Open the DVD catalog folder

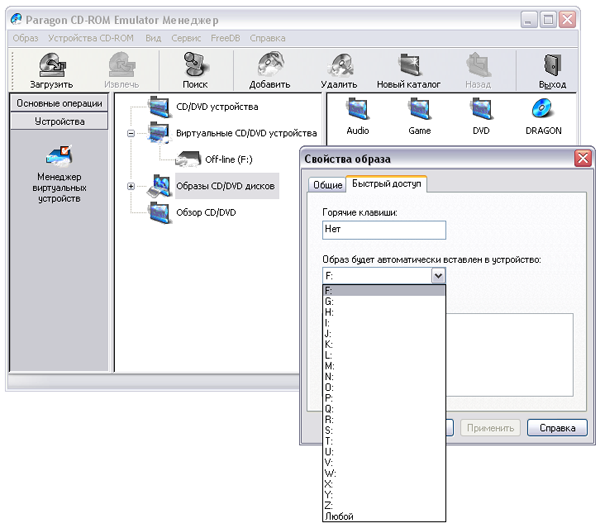tap(481, 109)
